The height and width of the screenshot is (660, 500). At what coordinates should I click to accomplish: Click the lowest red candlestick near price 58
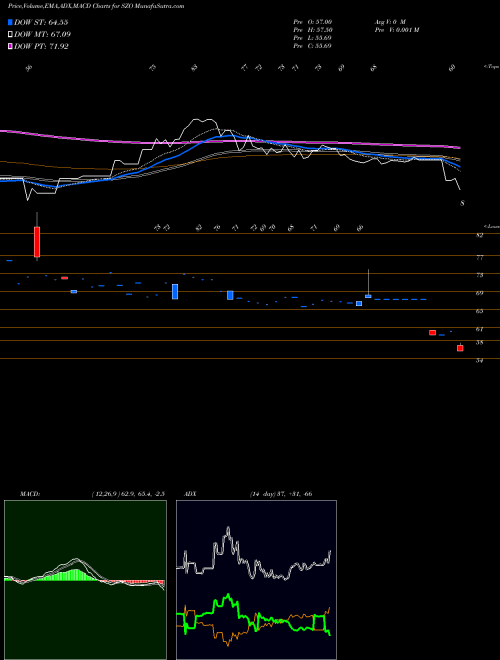pos(460,347)
